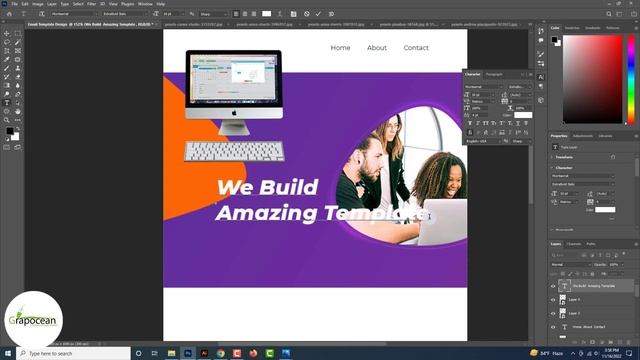
Task: Toggle Character and Paragraph panels button
Action: pyautogui.click(x=293, y=14)
